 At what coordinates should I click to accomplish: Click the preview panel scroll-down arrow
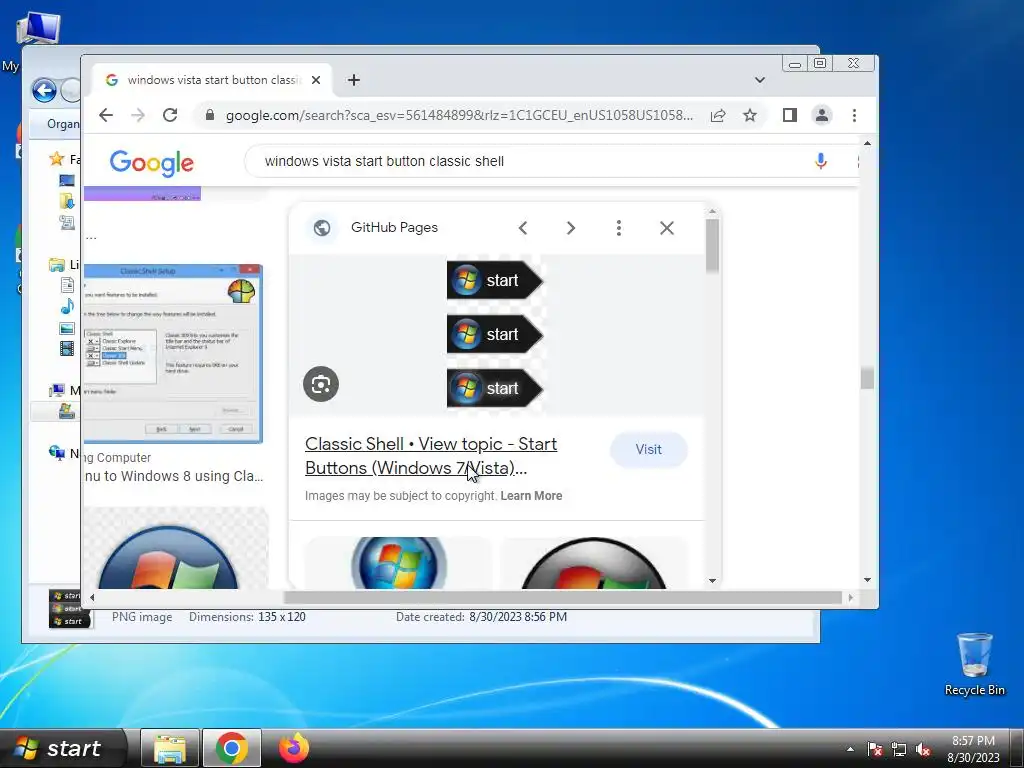(x=712, y=581)
